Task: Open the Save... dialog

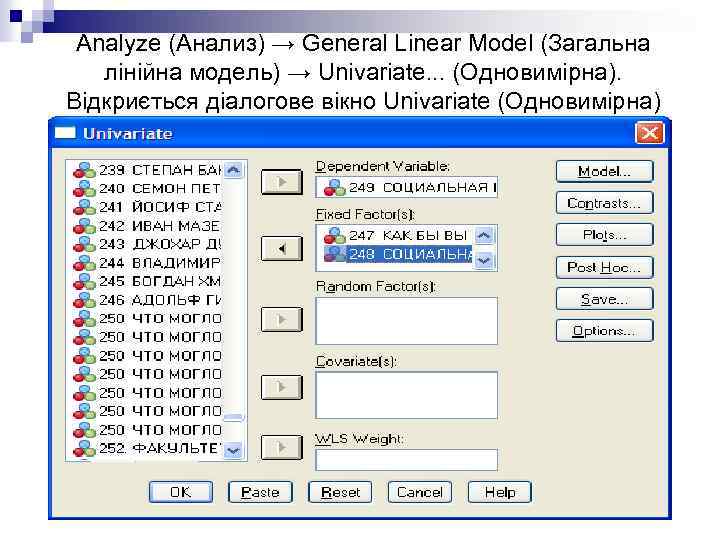Action: (604, 299)
